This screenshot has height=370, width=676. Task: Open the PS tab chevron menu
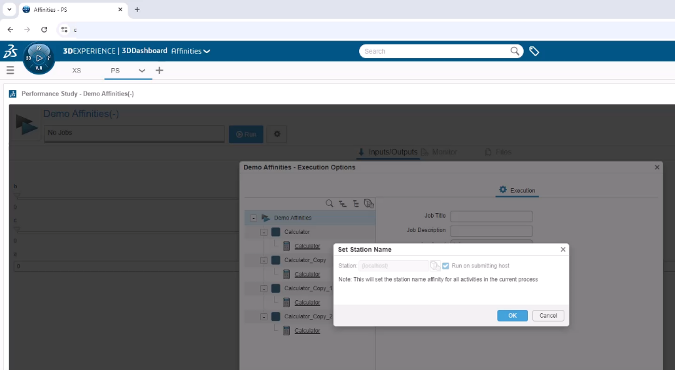pyautogui.click(x=141, y=70)
